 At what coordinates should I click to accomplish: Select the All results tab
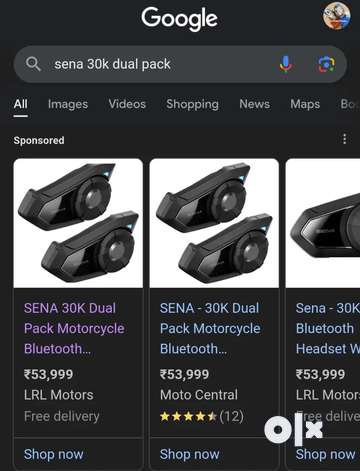click(21, 104)
